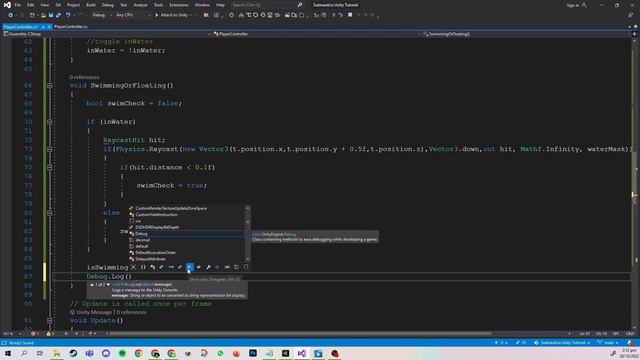This screenshot has width=640, height=360.
Task: Click the Save All toolbar icon
Action: (x=58, y=15)
